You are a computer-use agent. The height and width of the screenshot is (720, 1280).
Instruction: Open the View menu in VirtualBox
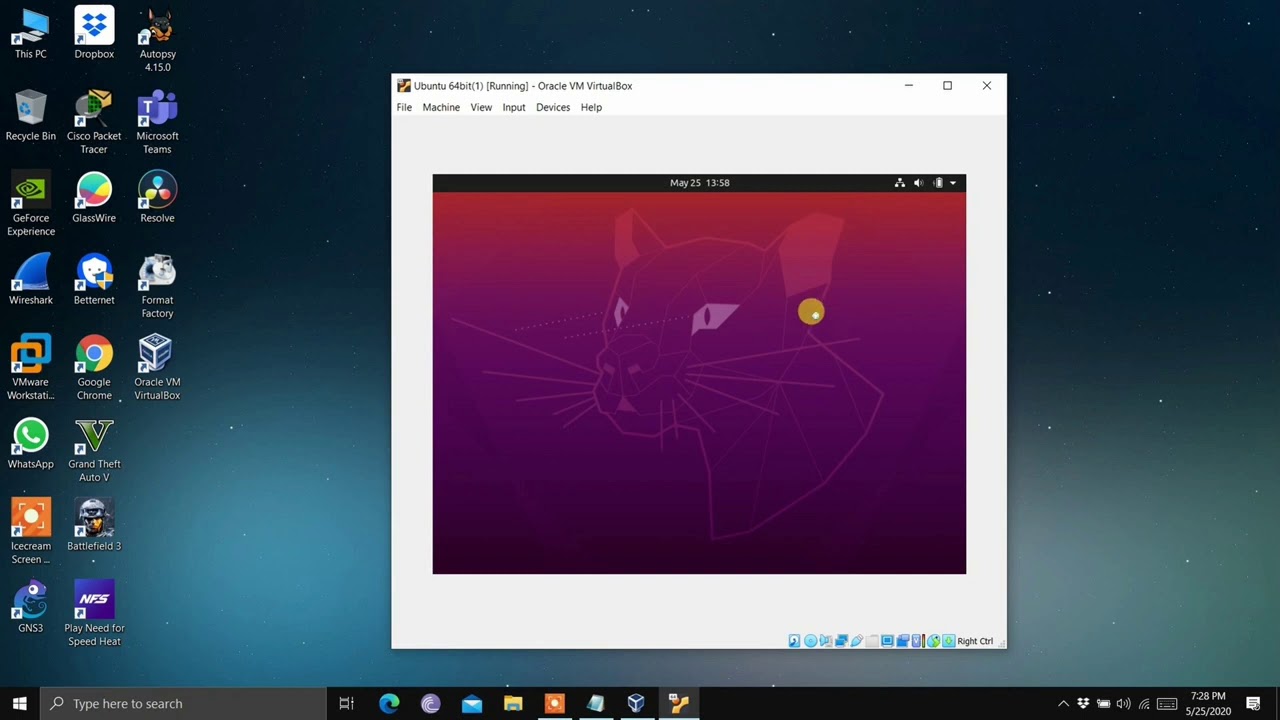[x=481, y=107]
